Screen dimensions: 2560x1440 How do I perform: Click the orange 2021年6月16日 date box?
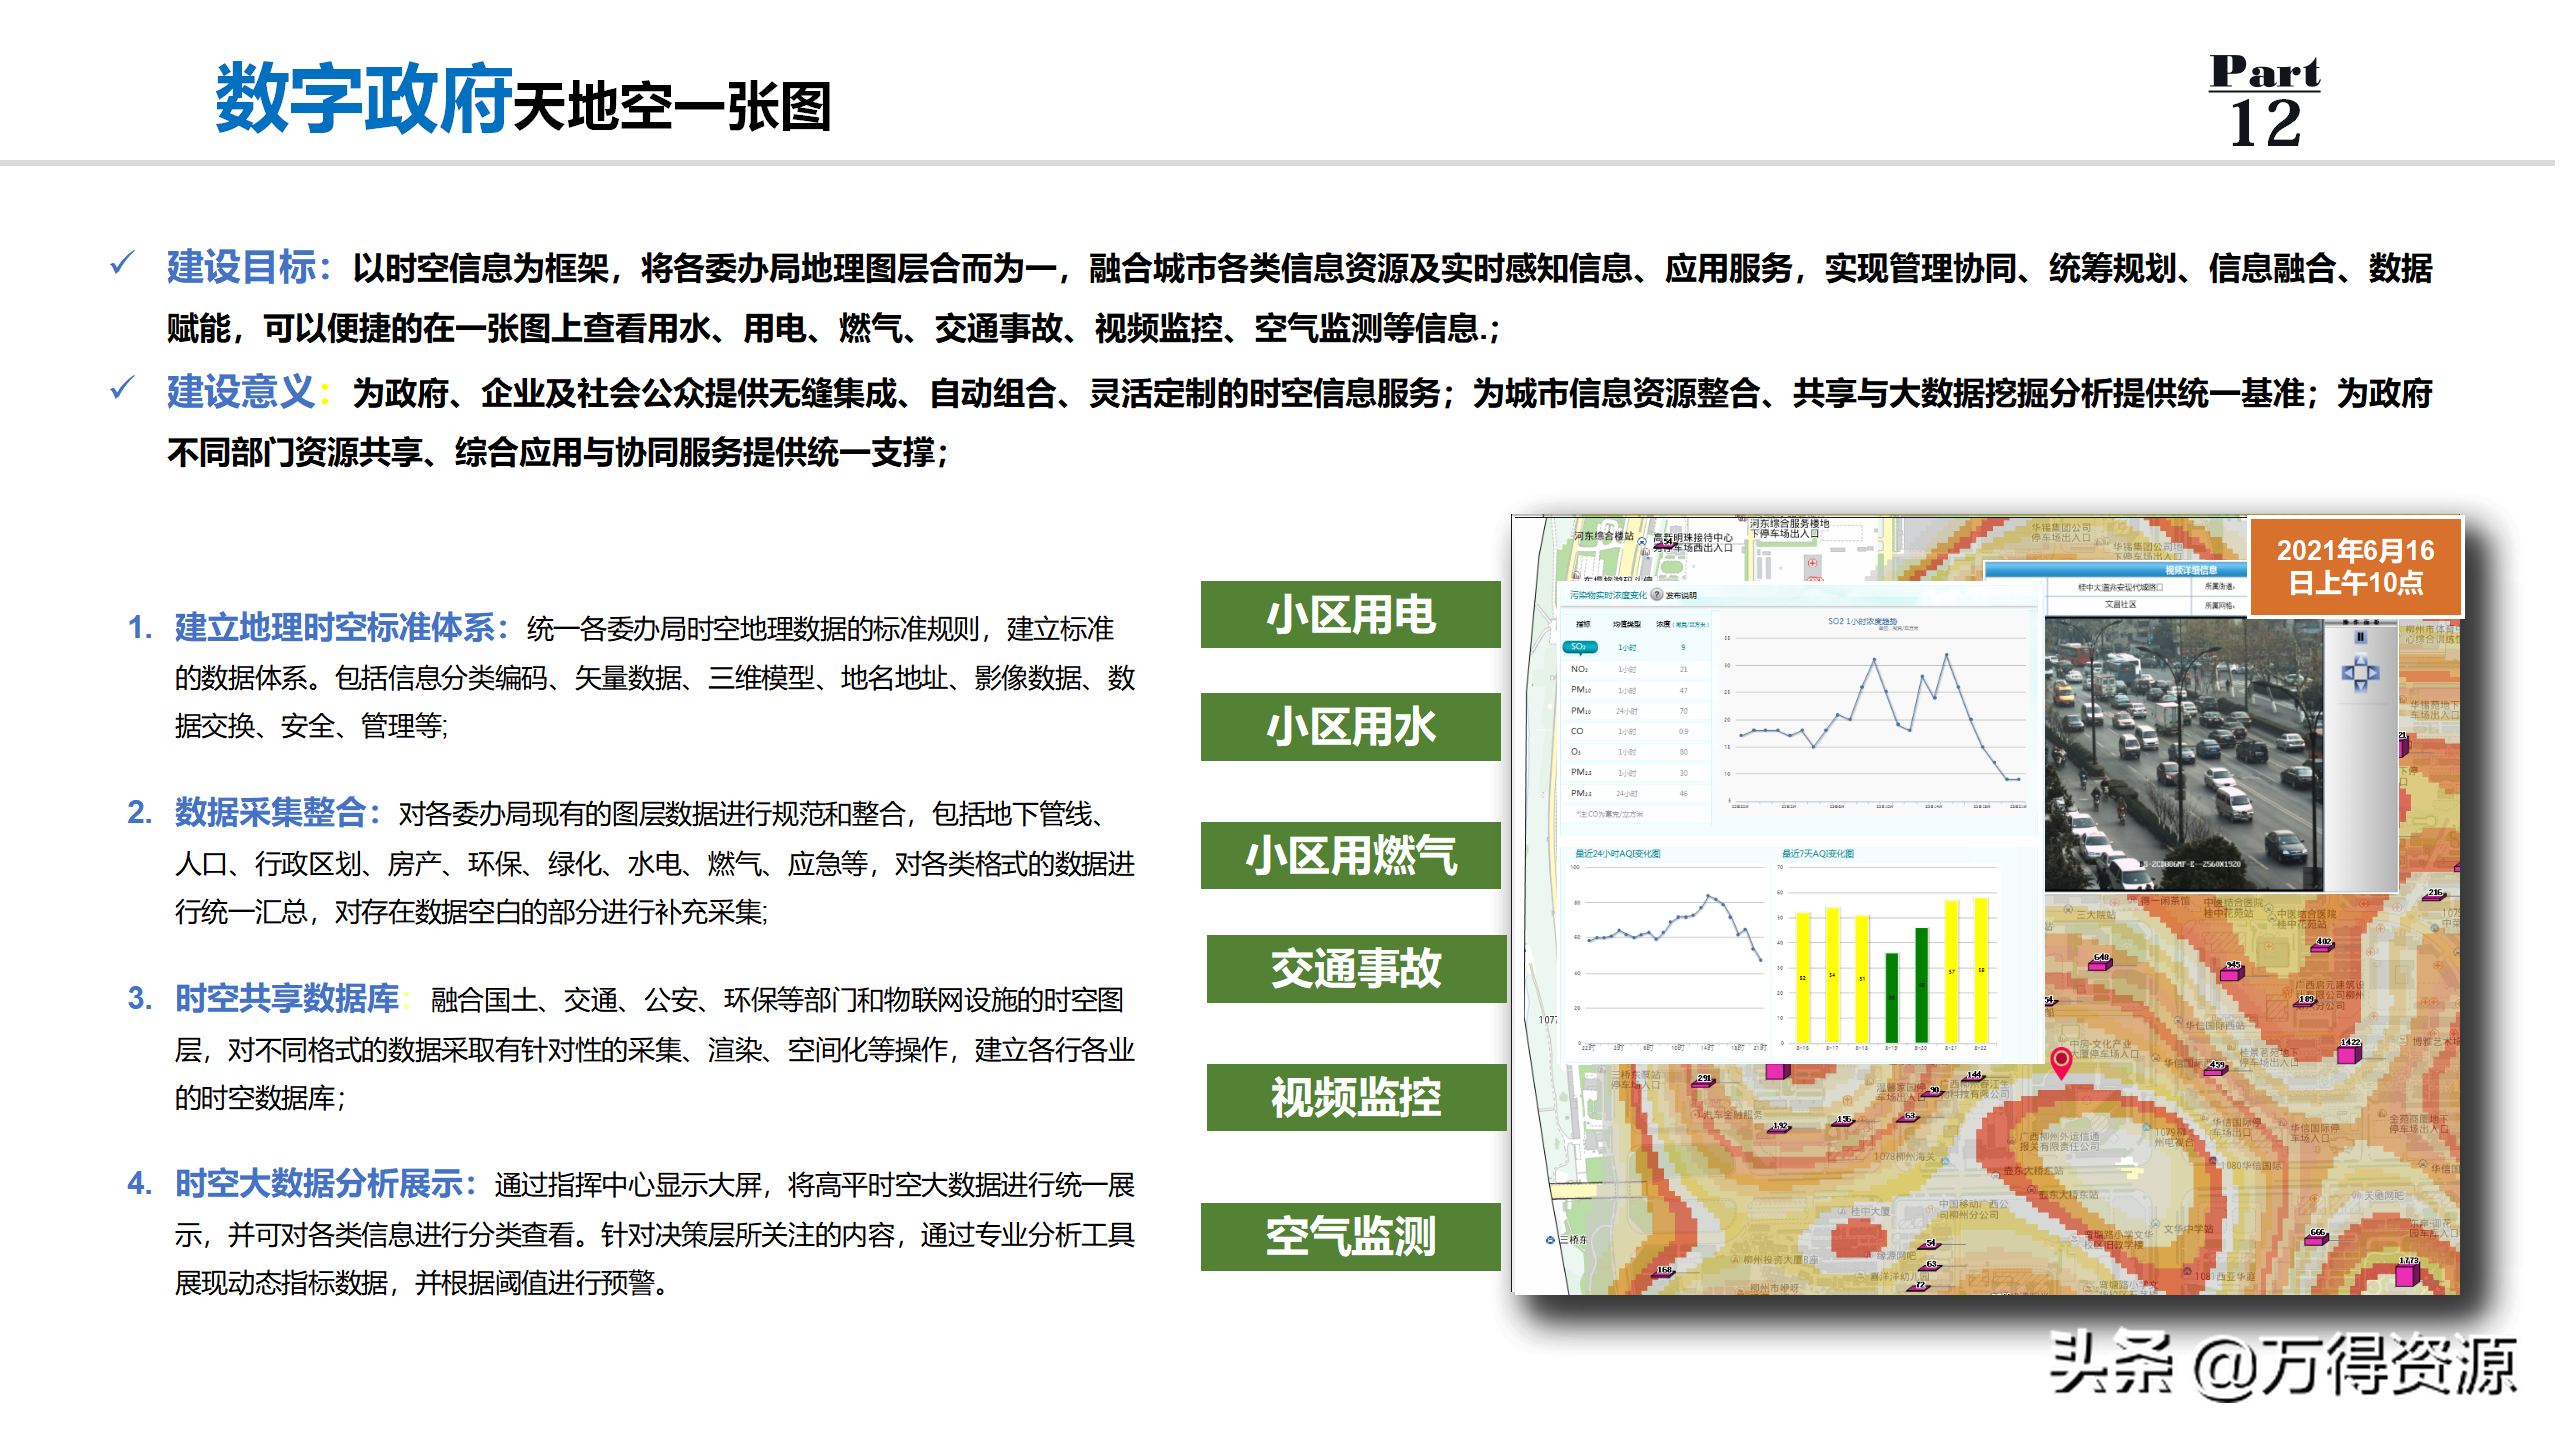coord(2354,566)
